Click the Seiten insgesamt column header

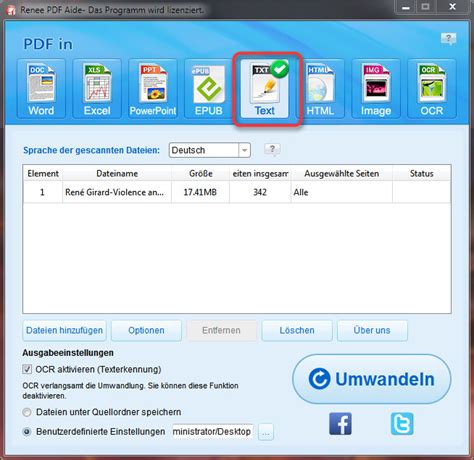tap(260, 174)
